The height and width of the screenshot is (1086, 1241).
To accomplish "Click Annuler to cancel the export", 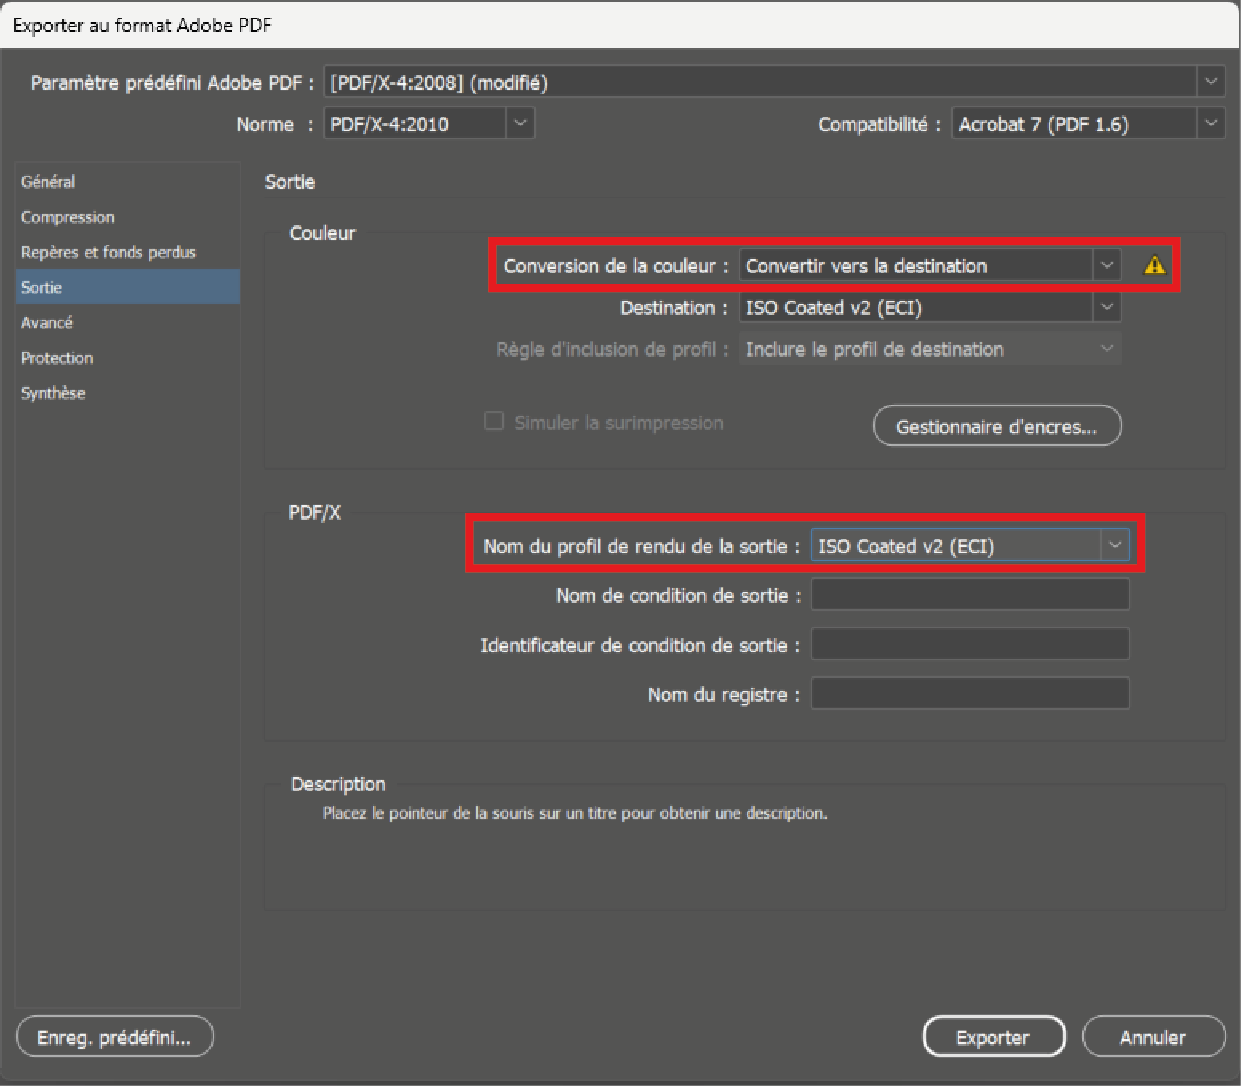I will 1152,1037.
